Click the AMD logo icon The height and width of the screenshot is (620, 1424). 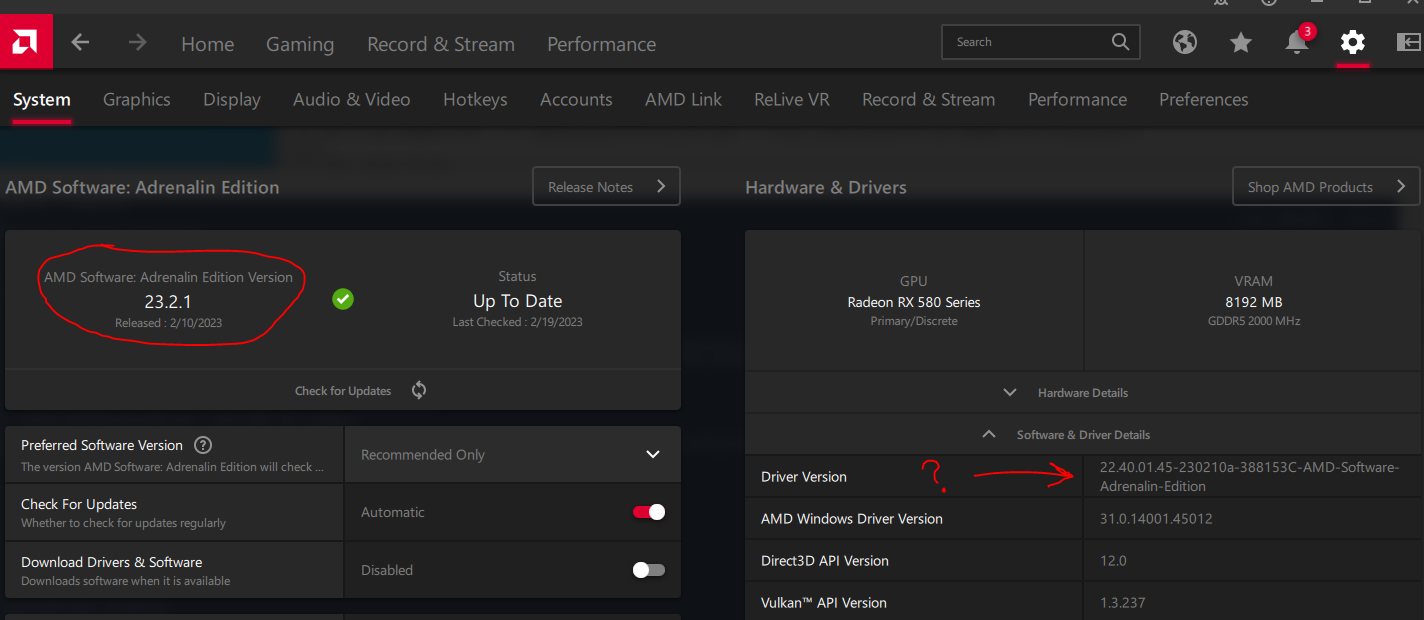25,43
